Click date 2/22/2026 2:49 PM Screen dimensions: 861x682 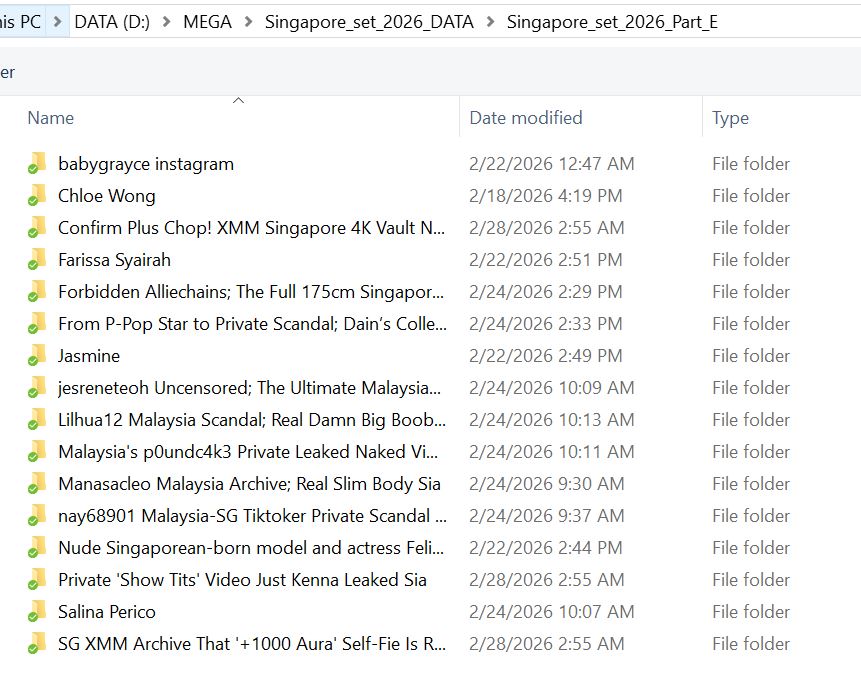tap(545, 355)
